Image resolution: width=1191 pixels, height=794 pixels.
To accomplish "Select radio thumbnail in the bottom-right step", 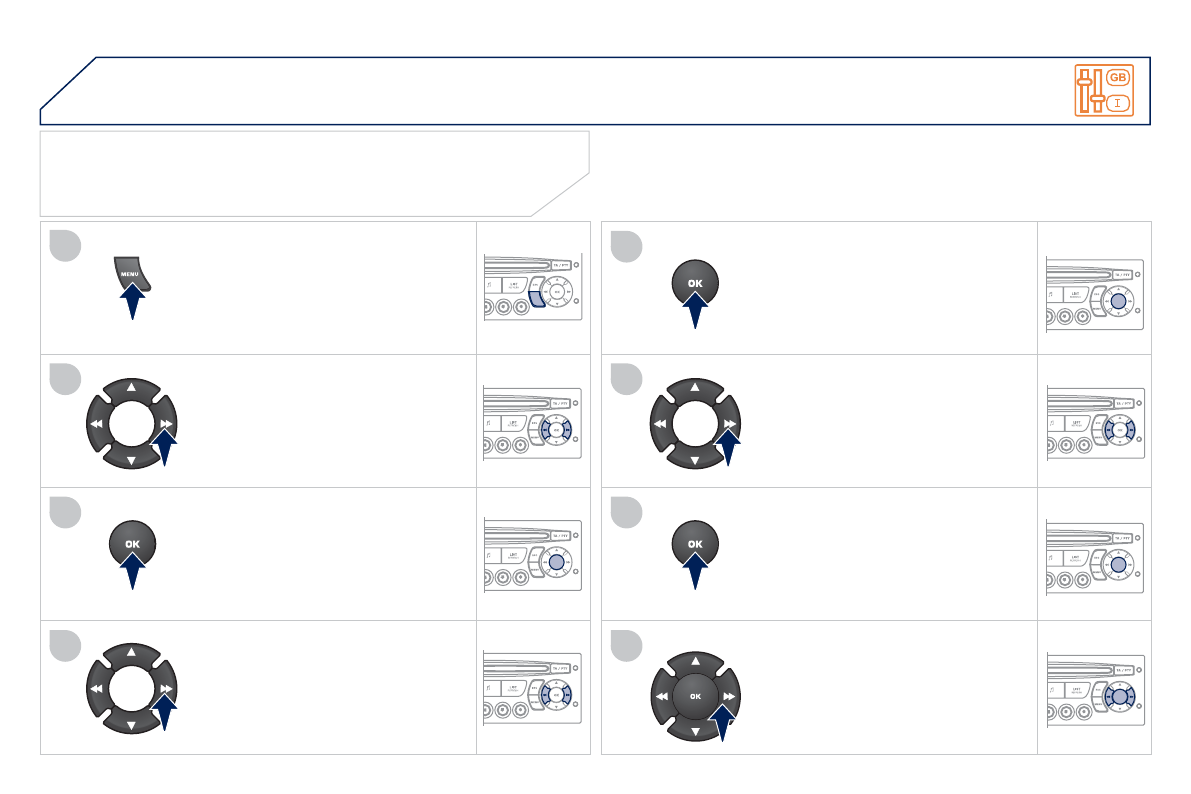I will pyautogui.click(x=1095, y=687).
